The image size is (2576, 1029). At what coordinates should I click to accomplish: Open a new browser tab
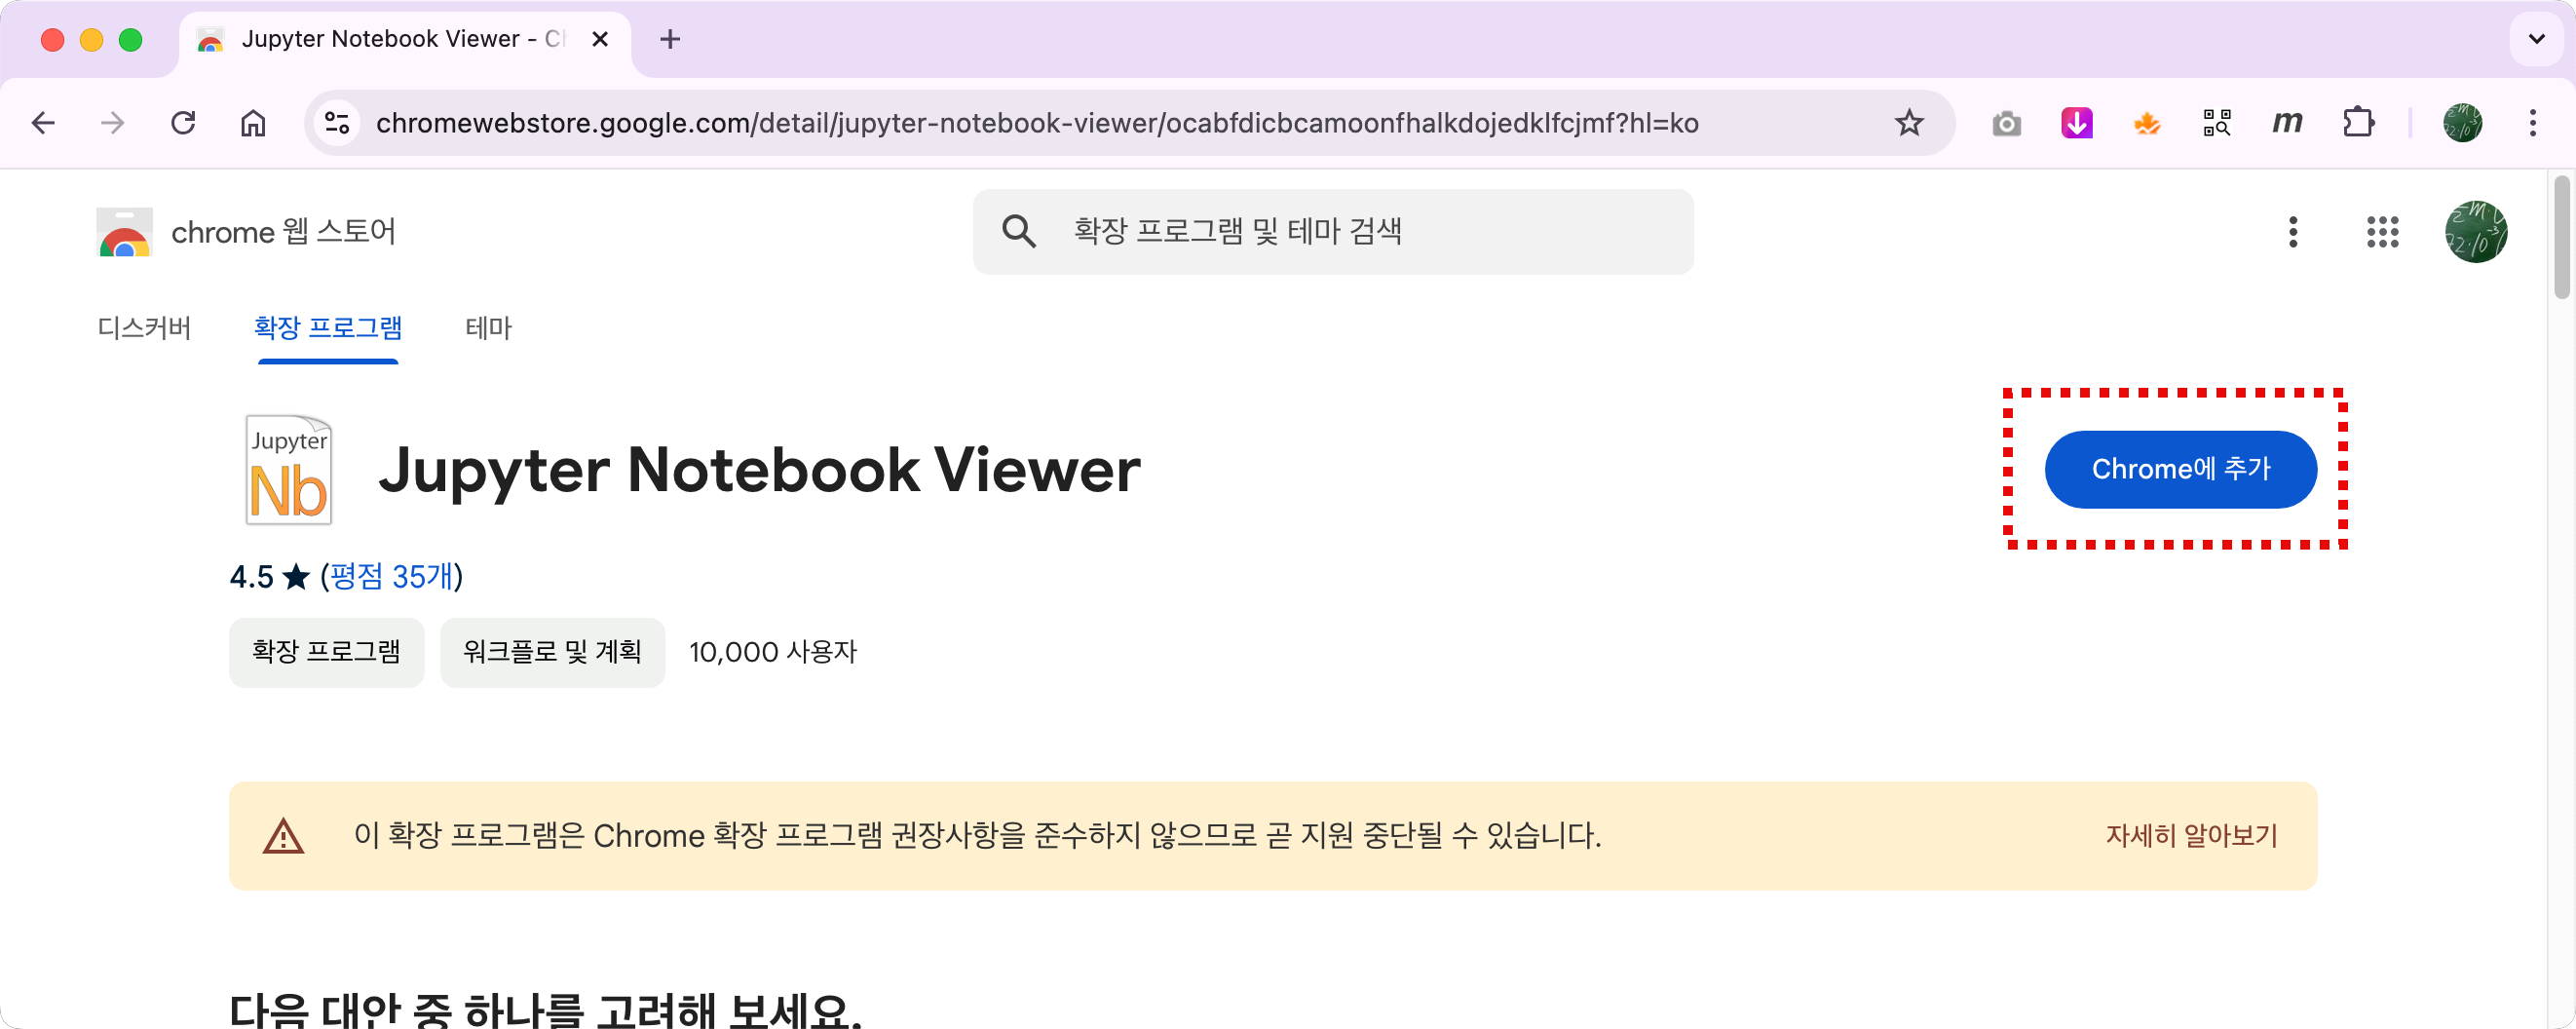670,39
